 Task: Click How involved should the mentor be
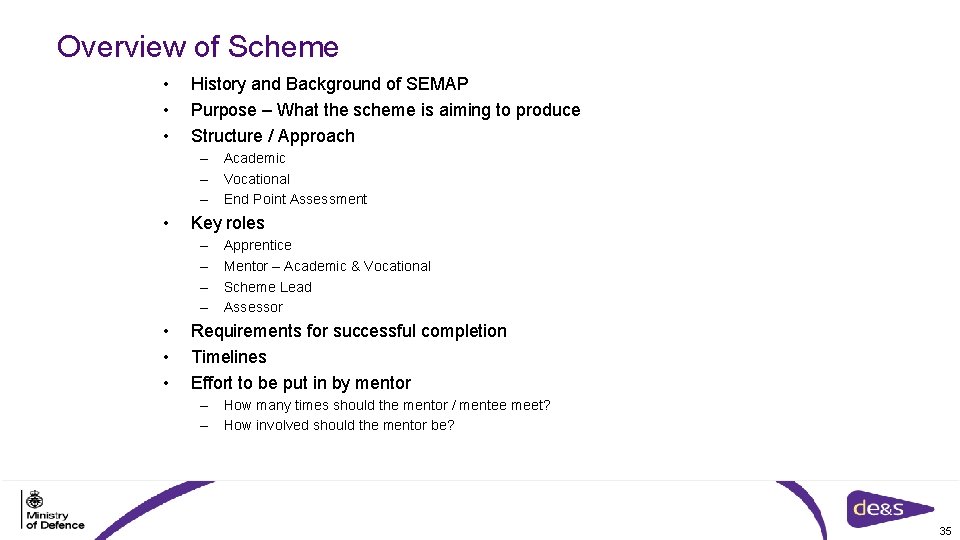pyautogui.click(x=339, y=426)
